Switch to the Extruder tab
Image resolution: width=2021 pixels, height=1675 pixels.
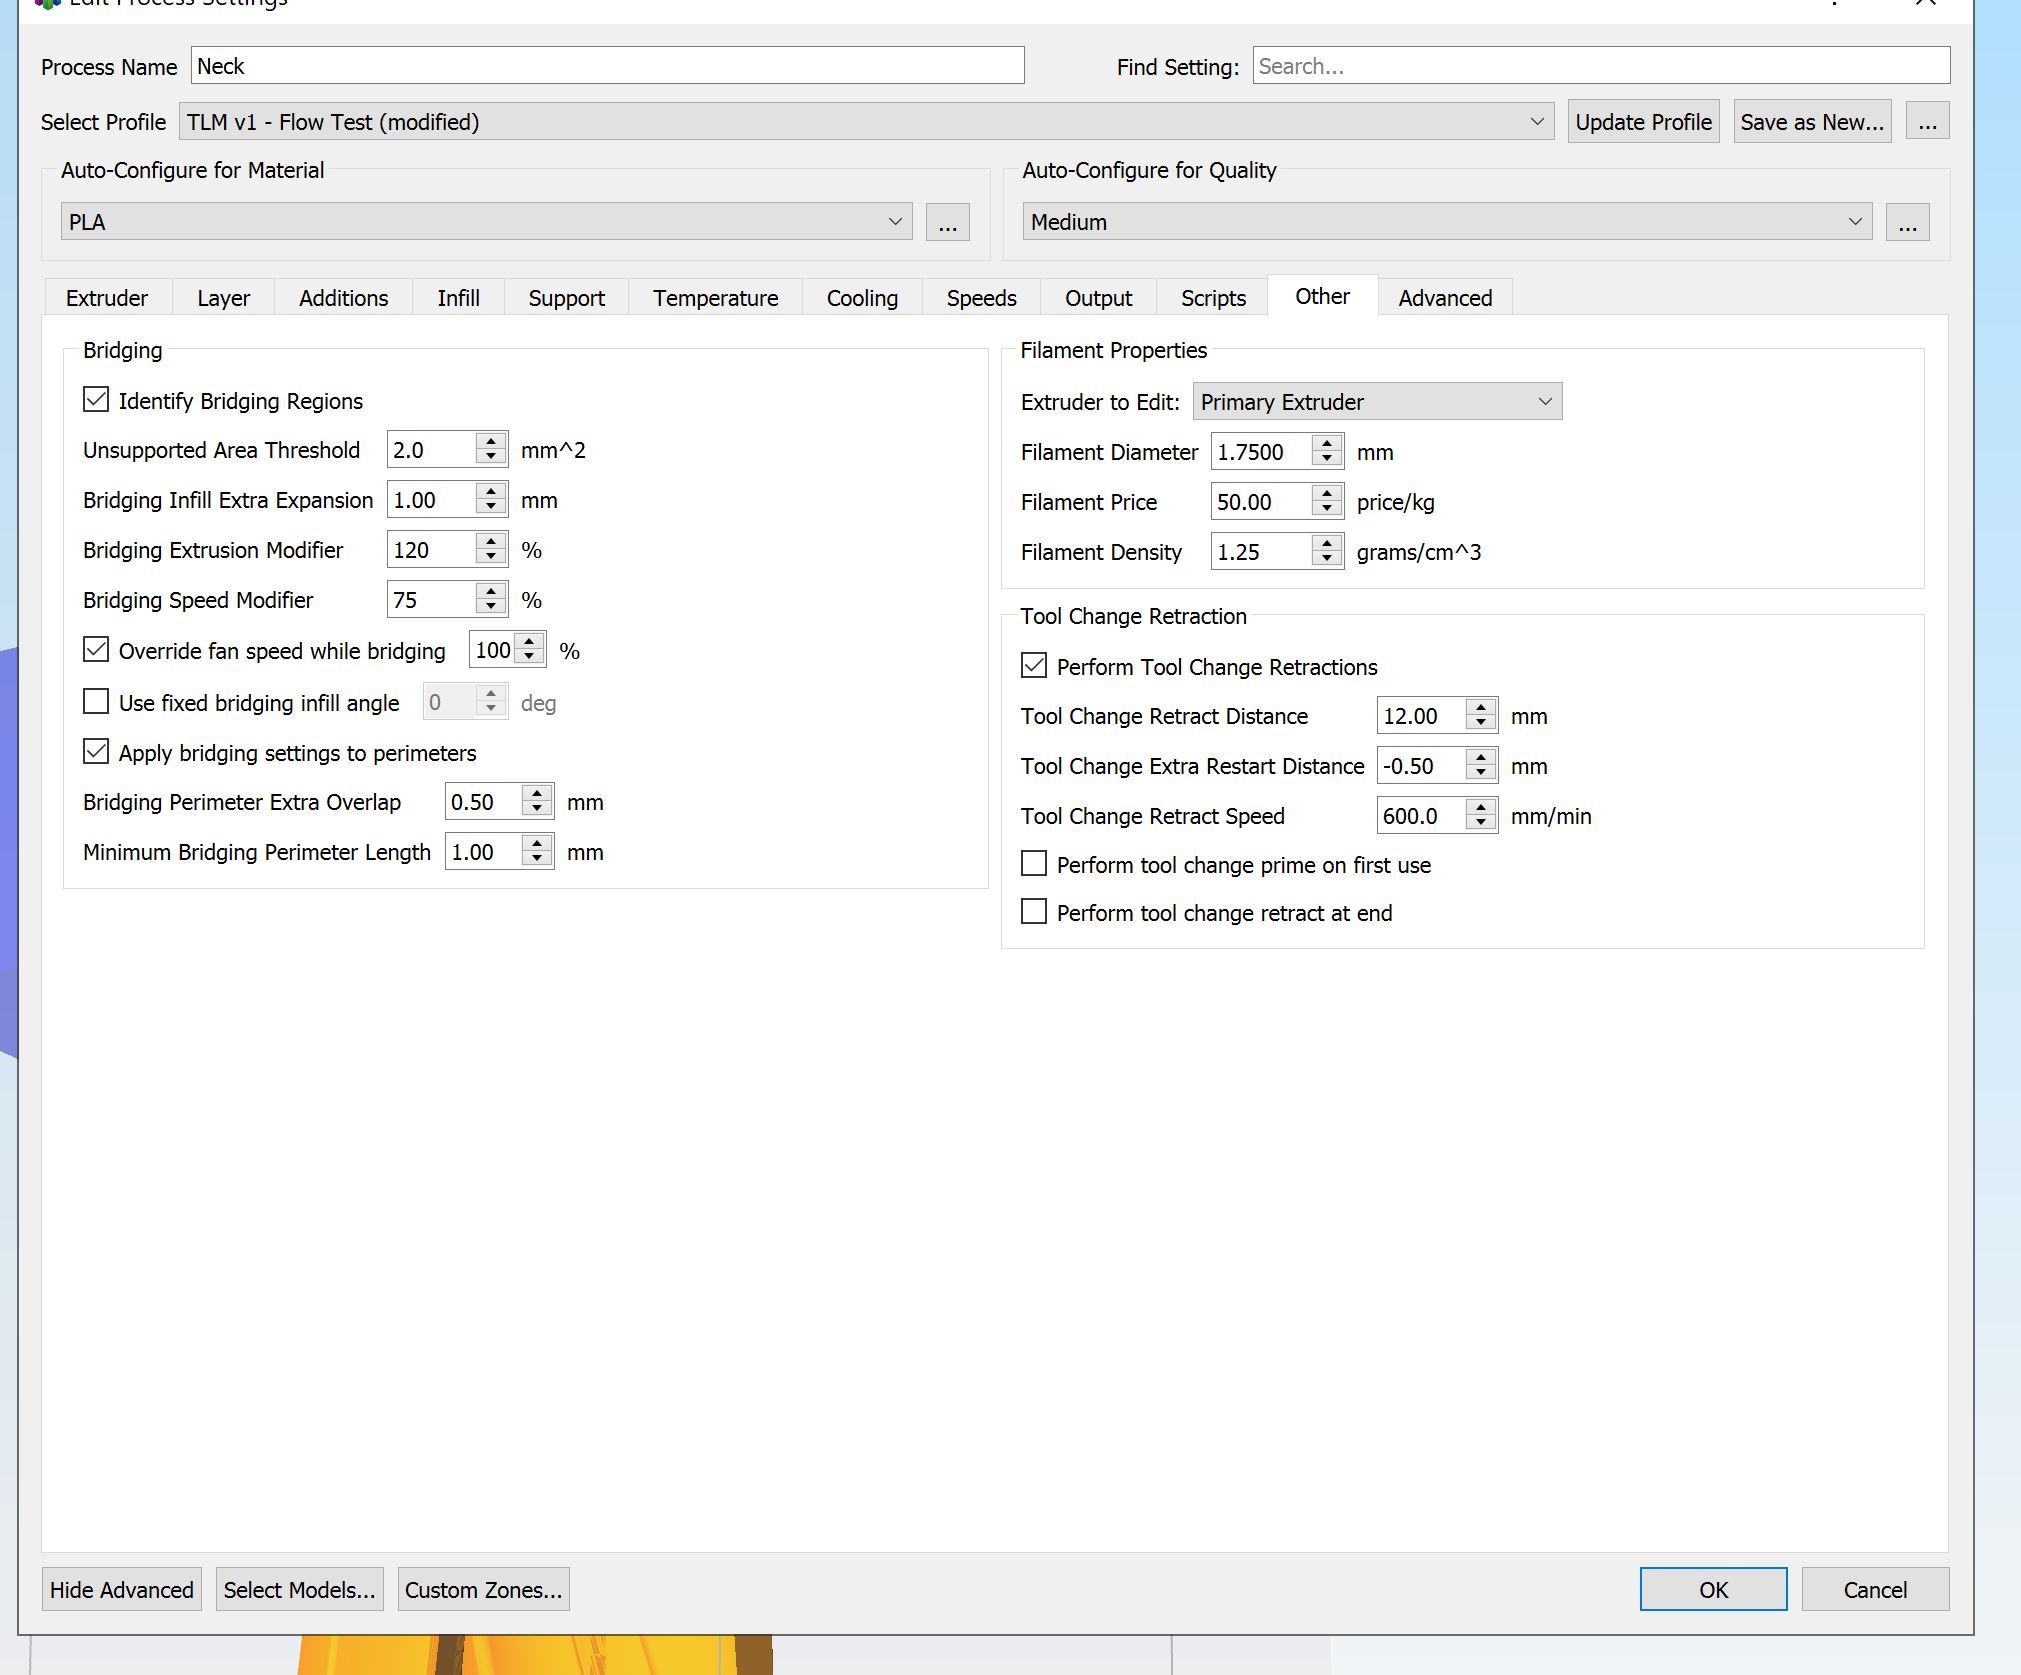[x=107, y=298]
